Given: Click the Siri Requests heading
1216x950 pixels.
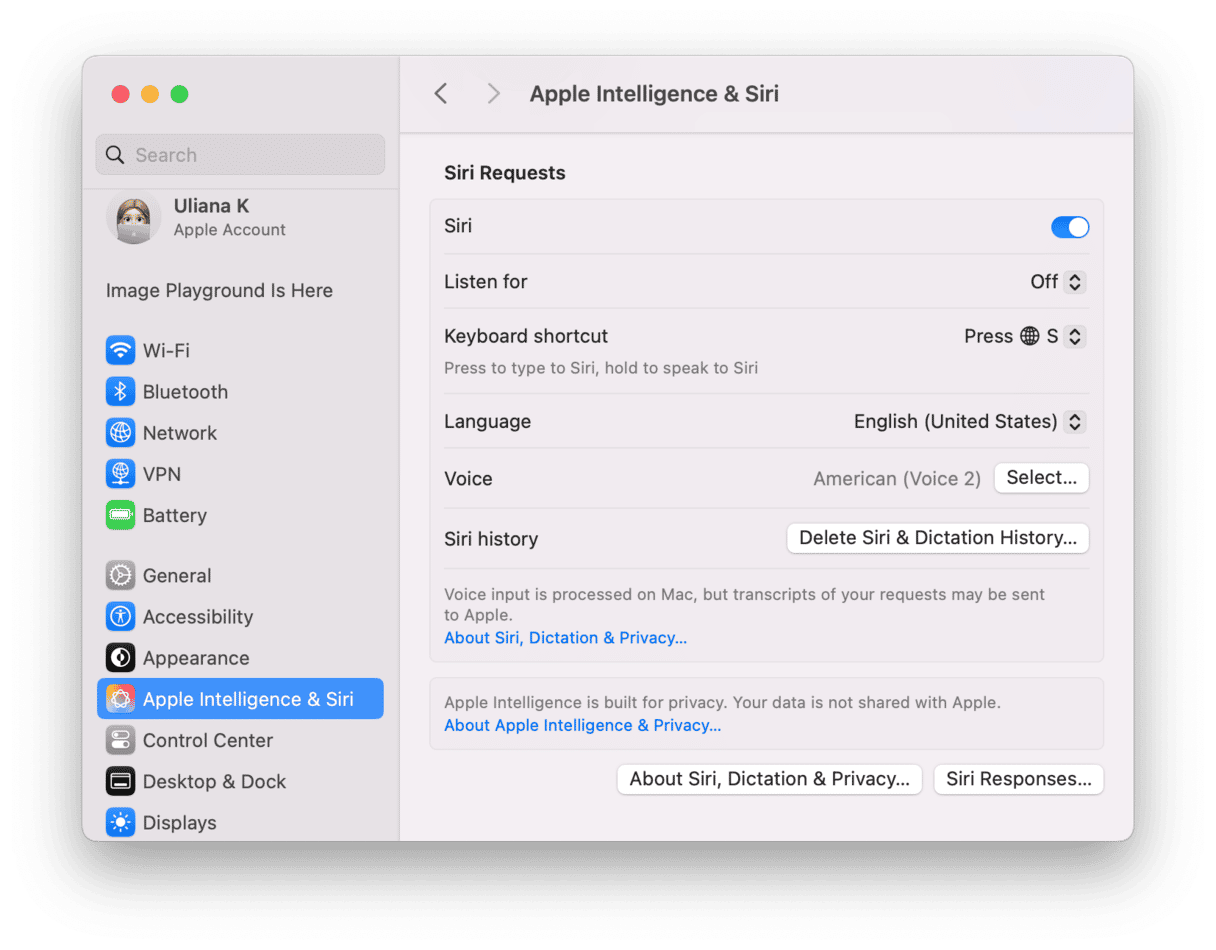Looking at the screenshot, I should point(505,173).
